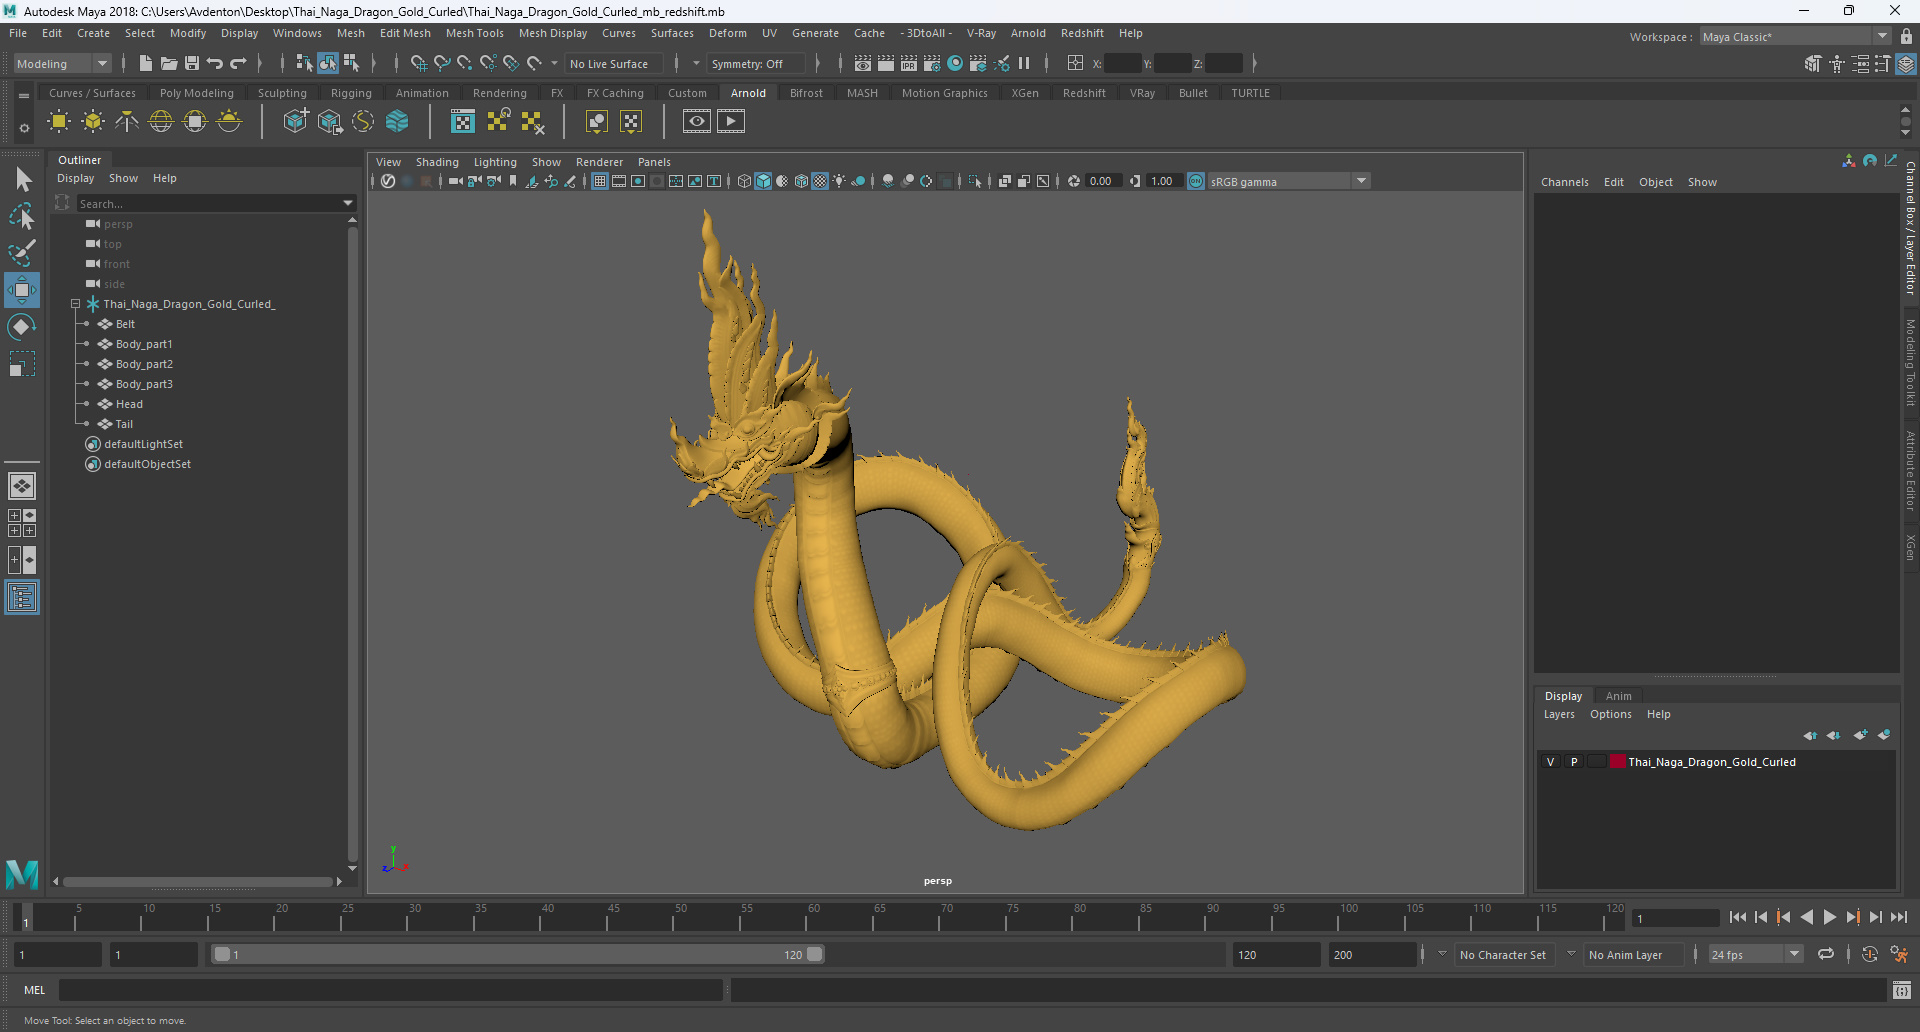Create an Arnold Photometric Light from shelf
This screenshot has width=1920, height=1032.
coord(127,122)
